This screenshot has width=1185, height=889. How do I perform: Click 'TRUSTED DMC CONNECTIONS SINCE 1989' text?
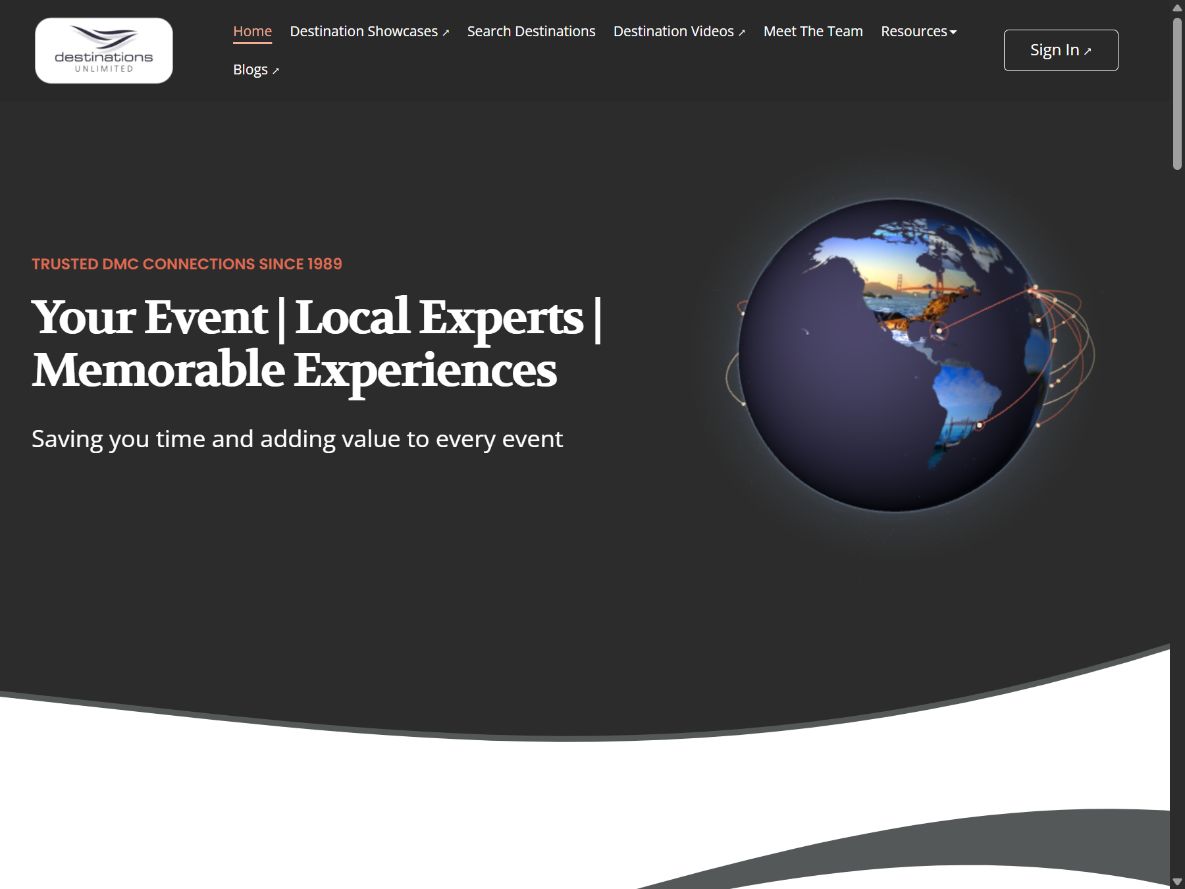(x=187, y=264)
